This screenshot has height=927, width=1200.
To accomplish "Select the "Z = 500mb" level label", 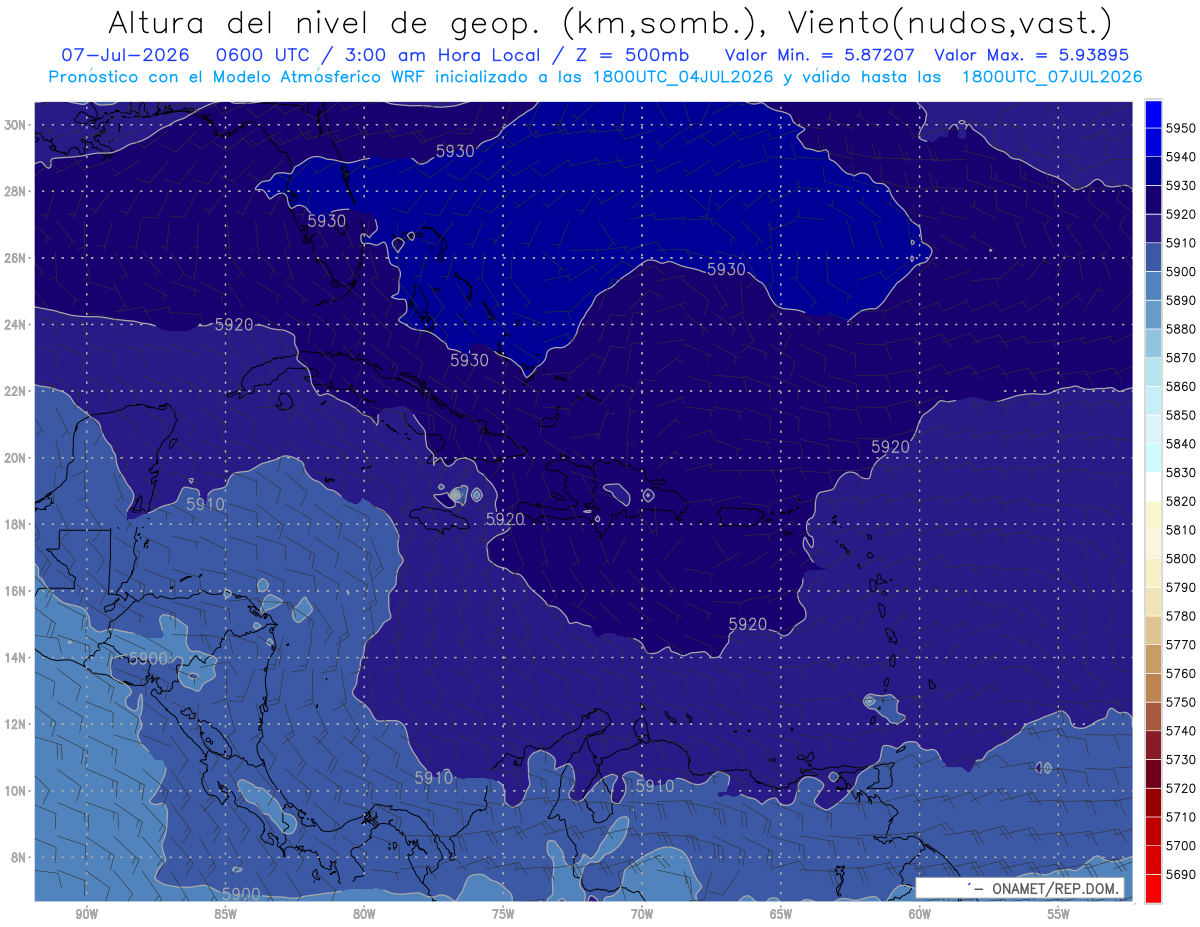I will tap(632, 55).
